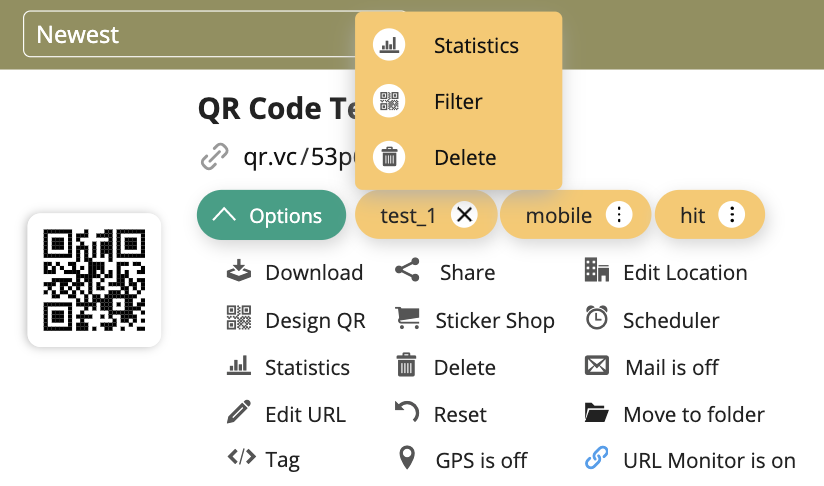Click Delete in the tag popup menu

tap(464, 158)
